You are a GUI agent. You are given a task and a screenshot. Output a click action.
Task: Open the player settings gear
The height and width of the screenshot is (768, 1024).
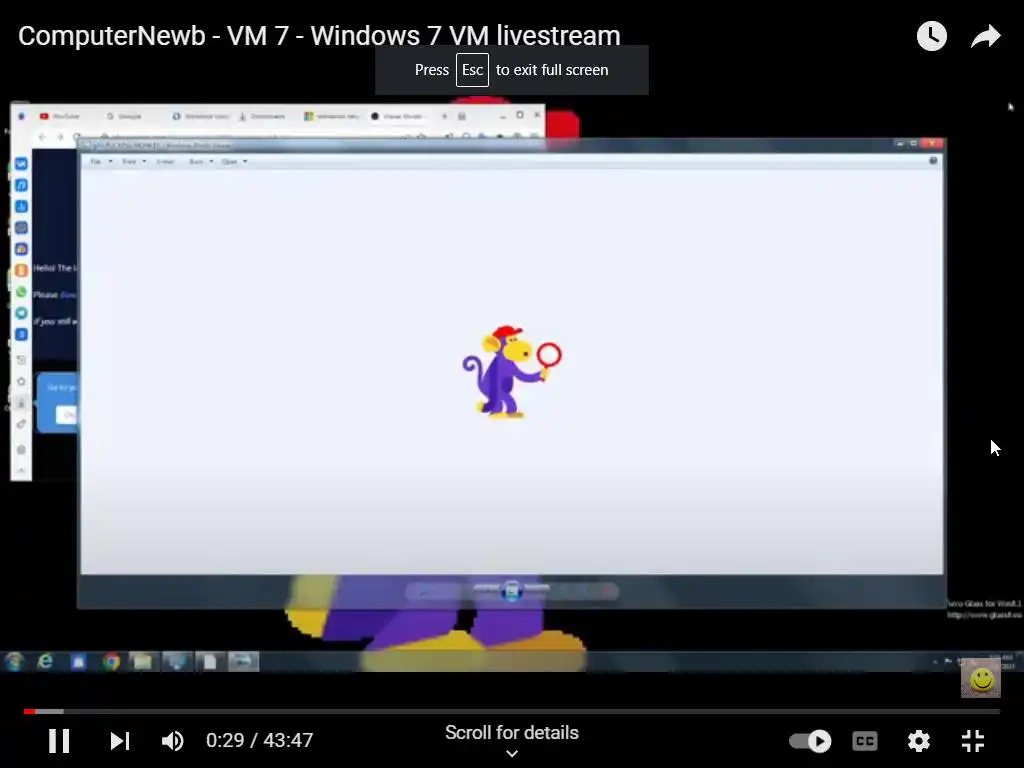(x=918, y=741)
